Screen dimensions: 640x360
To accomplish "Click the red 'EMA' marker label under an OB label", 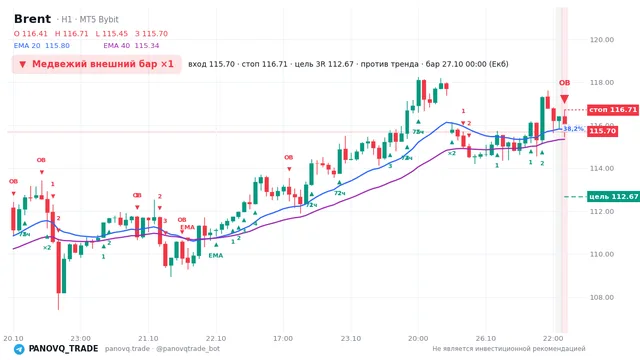I will 187,227.
